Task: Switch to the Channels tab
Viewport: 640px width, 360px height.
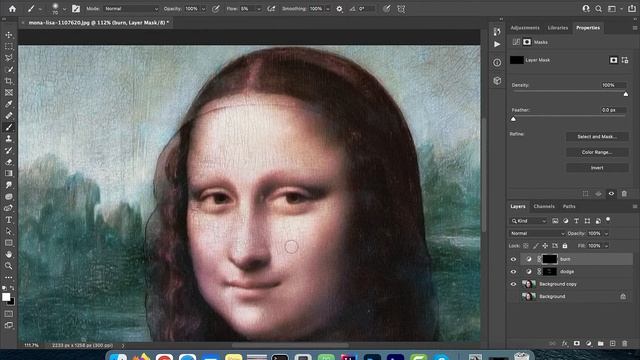Action: point(544,207)
